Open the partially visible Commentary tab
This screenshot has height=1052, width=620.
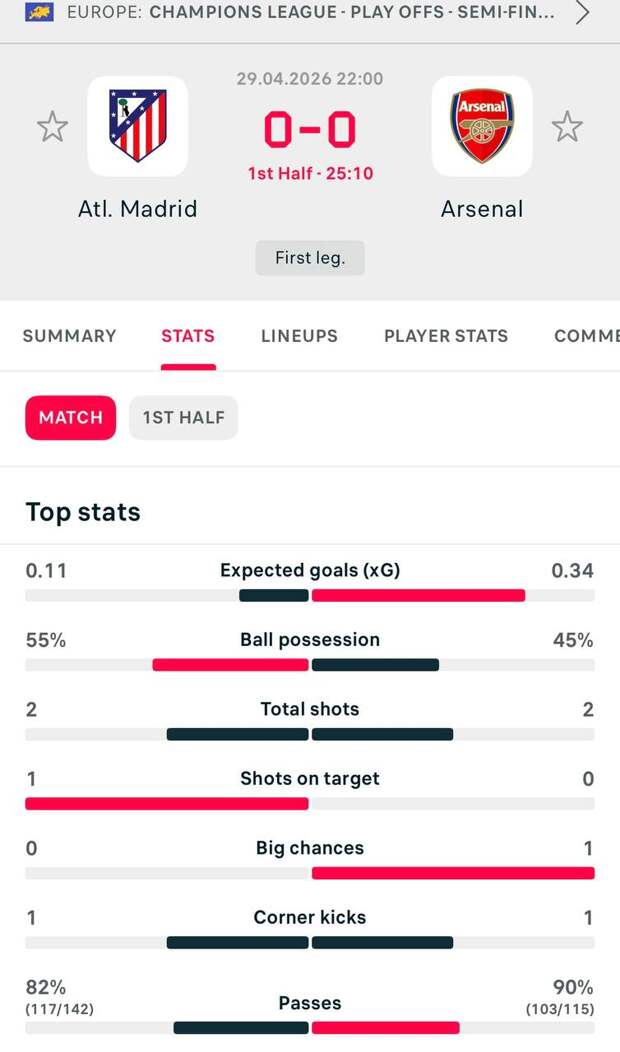point(587,336)
